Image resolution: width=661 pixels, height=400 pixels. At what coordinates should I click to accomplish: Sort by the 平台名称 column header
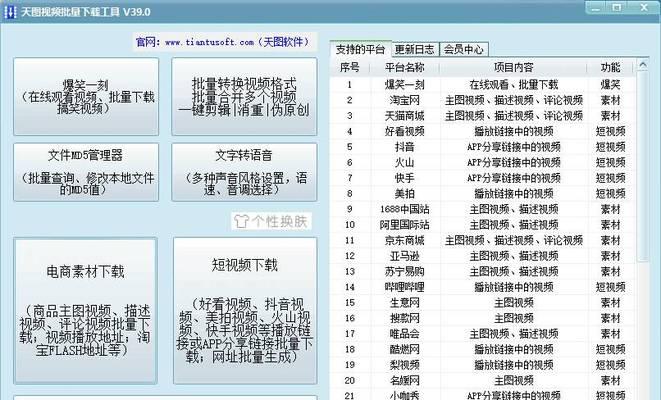[405, 67]
